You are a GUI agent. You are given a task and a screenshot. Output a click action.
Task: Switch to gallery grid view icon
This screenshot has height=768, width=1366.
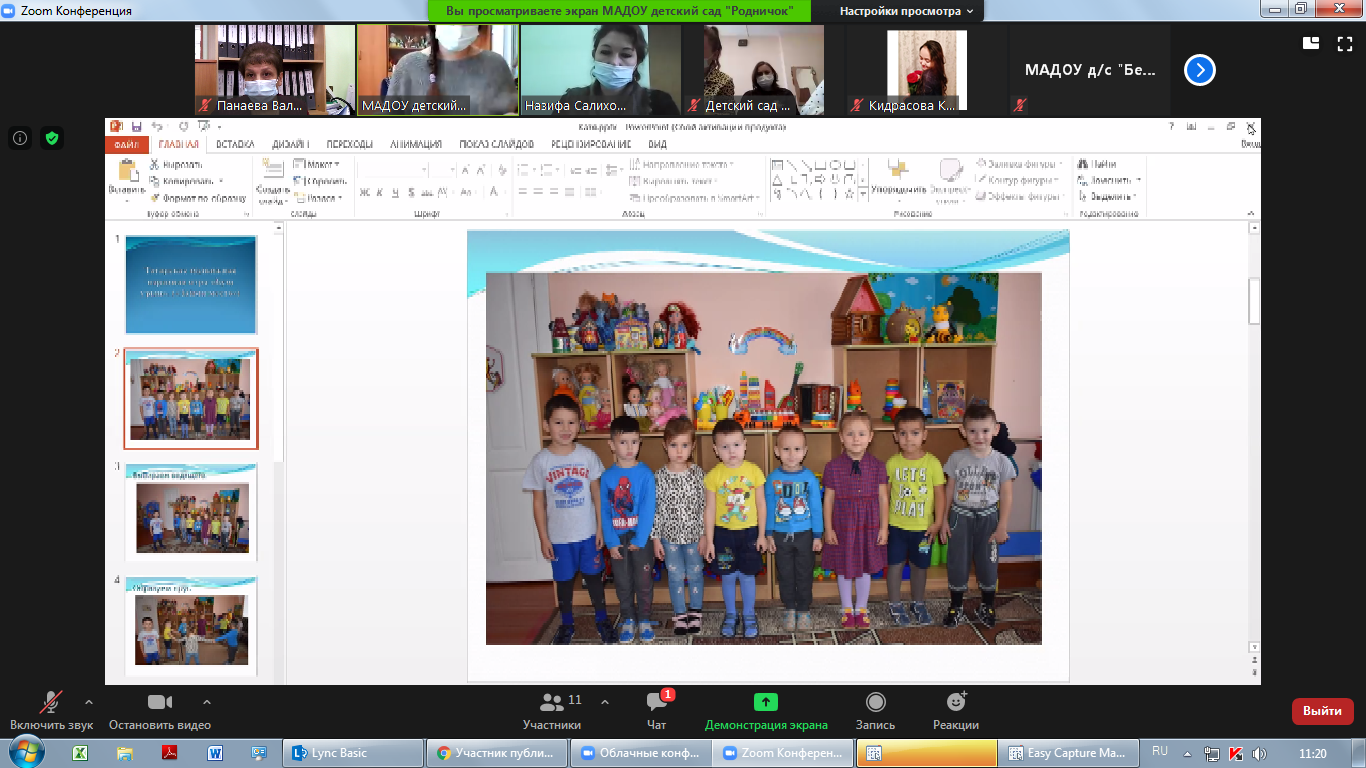(1311, 43)
